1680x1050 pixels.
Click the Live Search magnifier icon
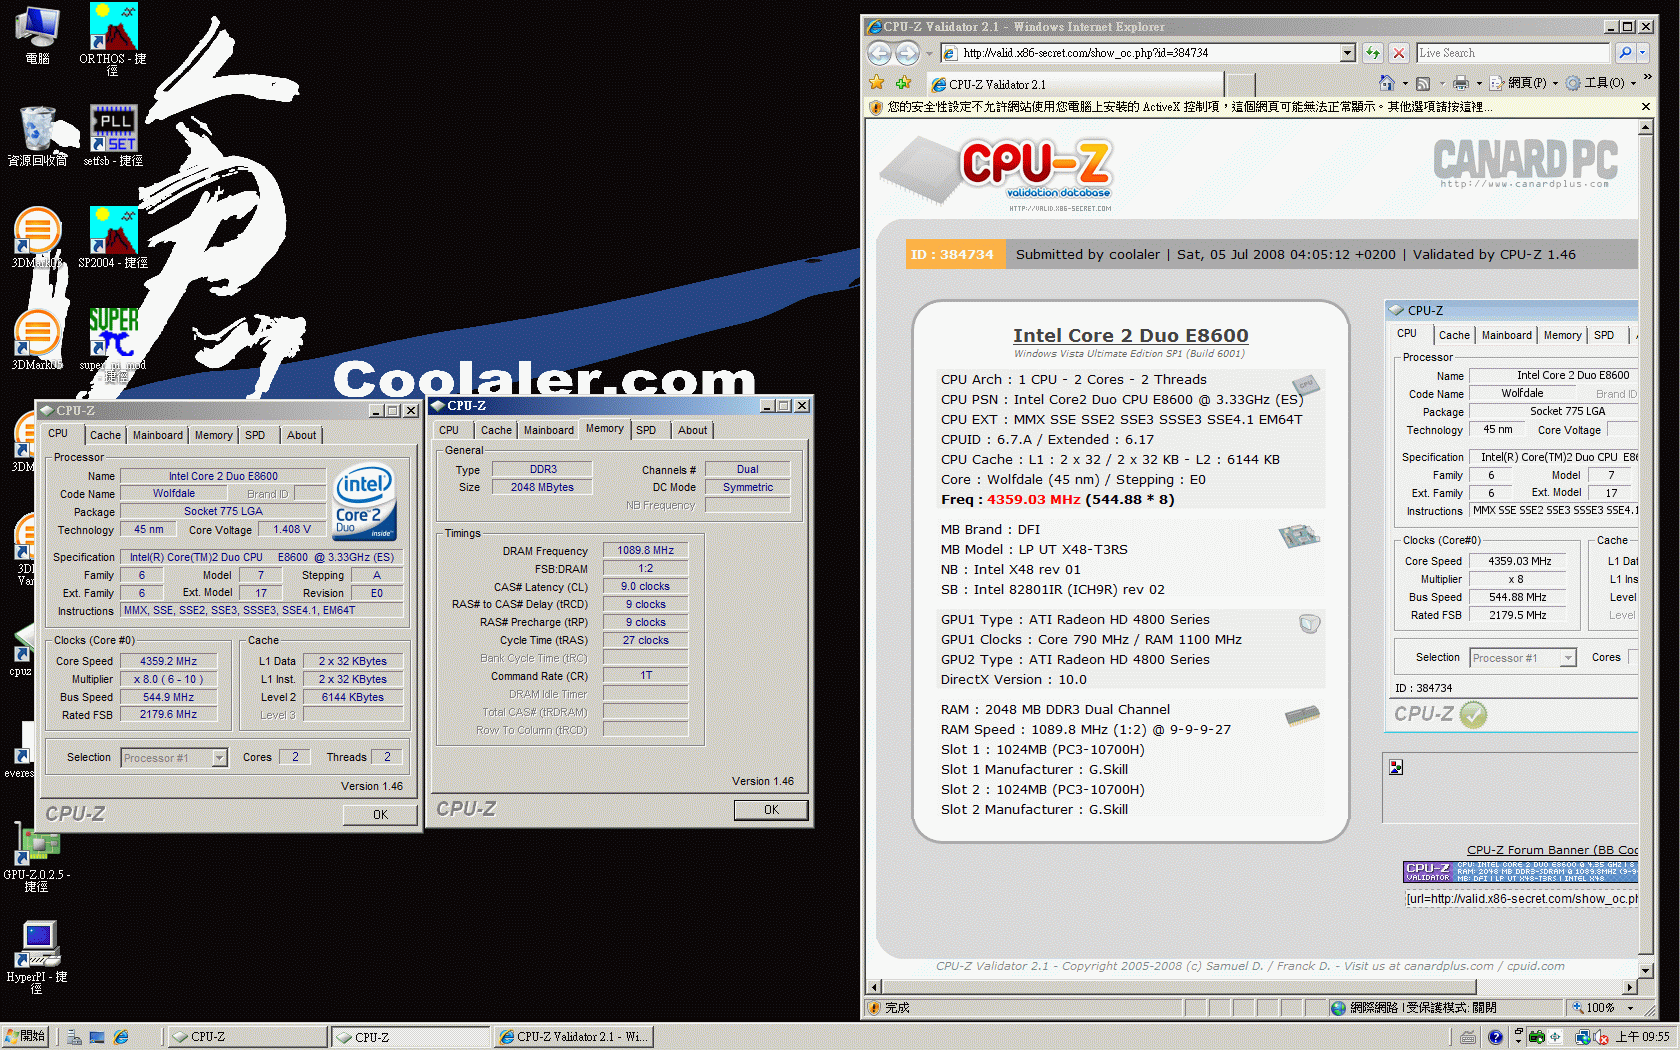pyautogui.click(x=1625, y=53)
